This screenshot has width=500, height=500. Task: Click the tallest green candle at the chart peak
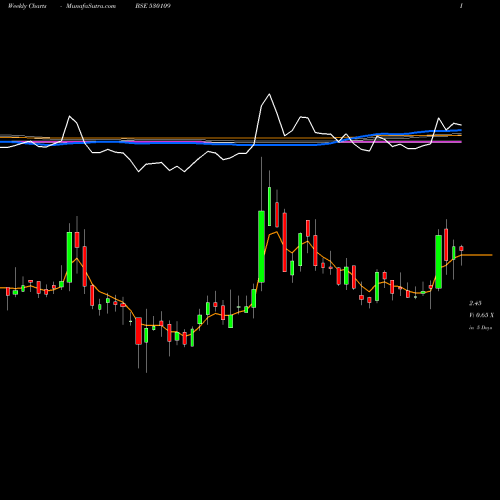coord(262,247)
